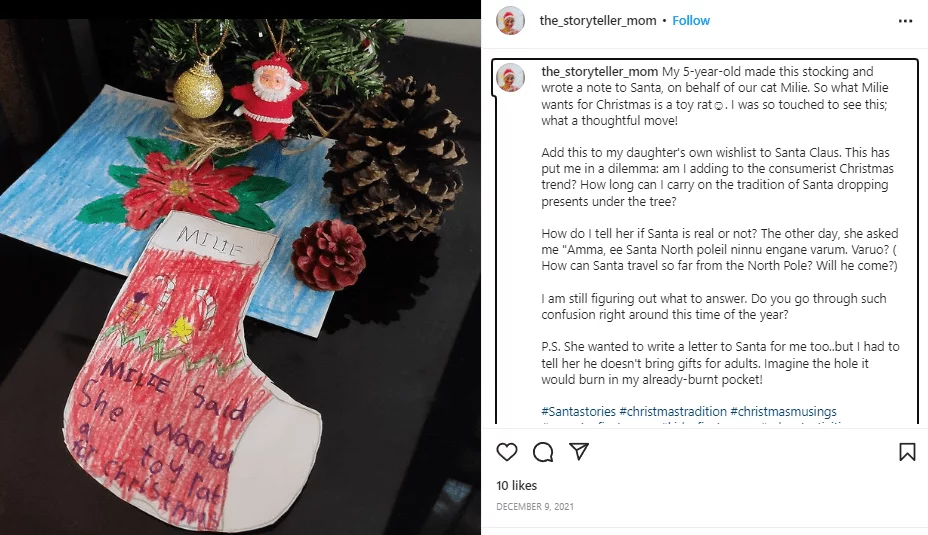The image size is (928, 535).
Task: Open the three-dot more options menu
Action: tap(906, 21)
